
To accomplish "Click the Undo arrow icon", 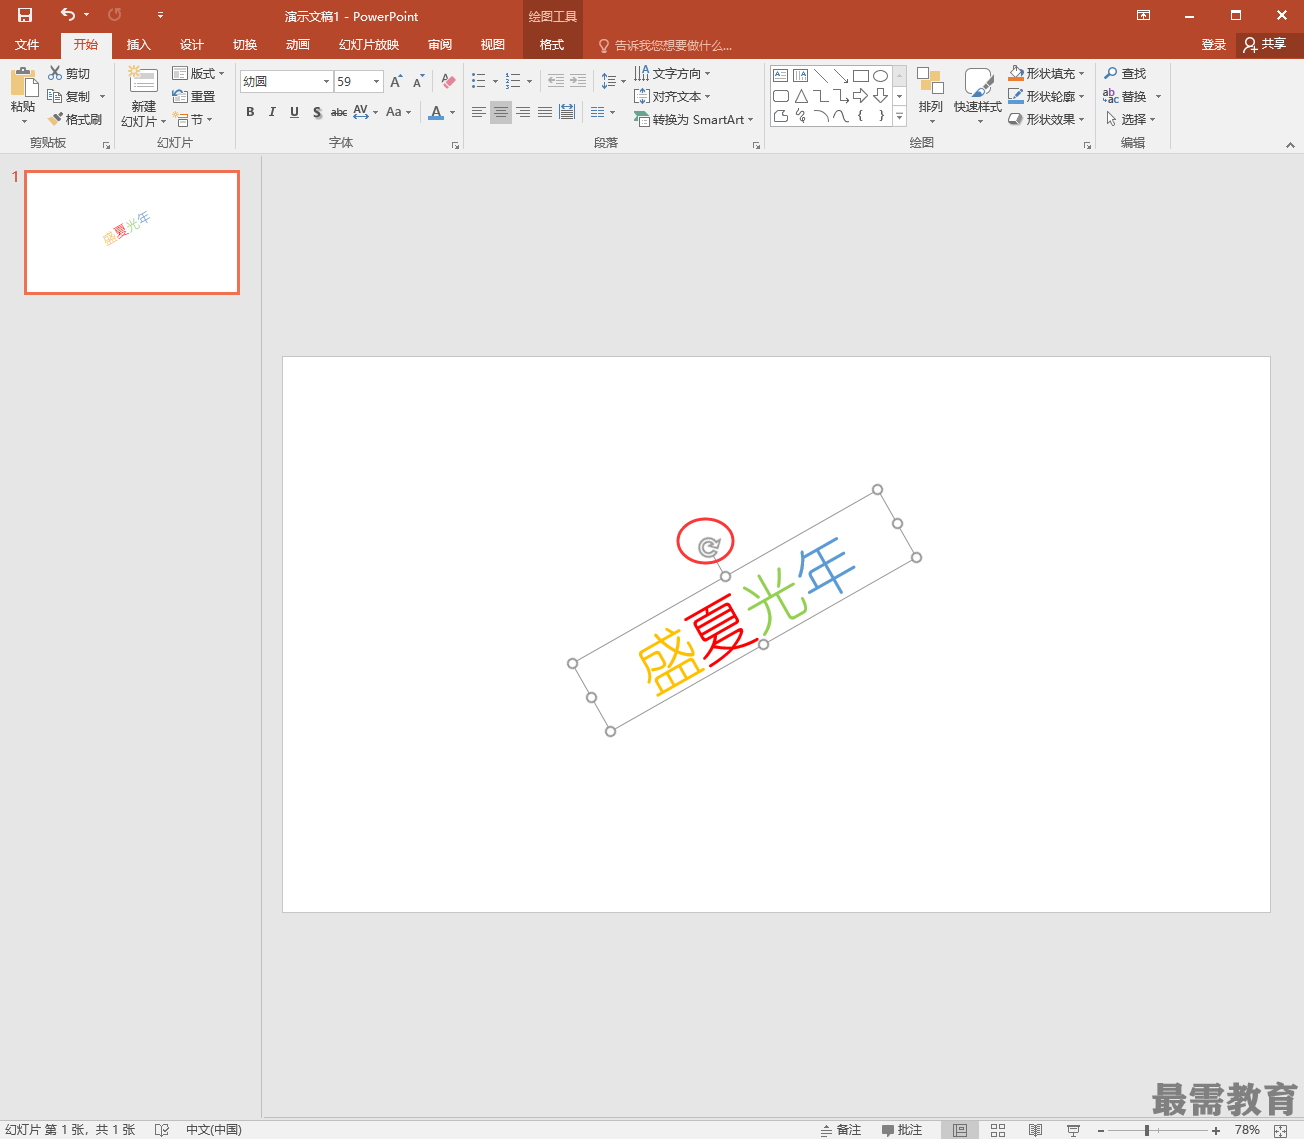I will click(68, 15).
